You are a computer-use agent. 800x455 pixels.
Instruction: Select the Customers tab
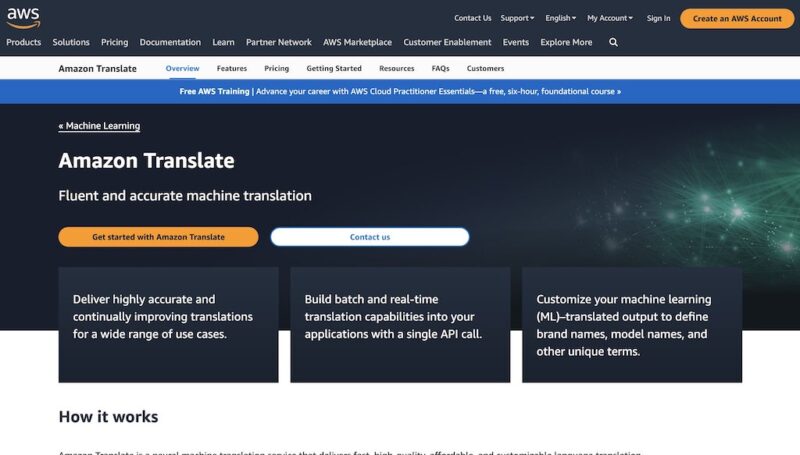click(x=485, y=68)
